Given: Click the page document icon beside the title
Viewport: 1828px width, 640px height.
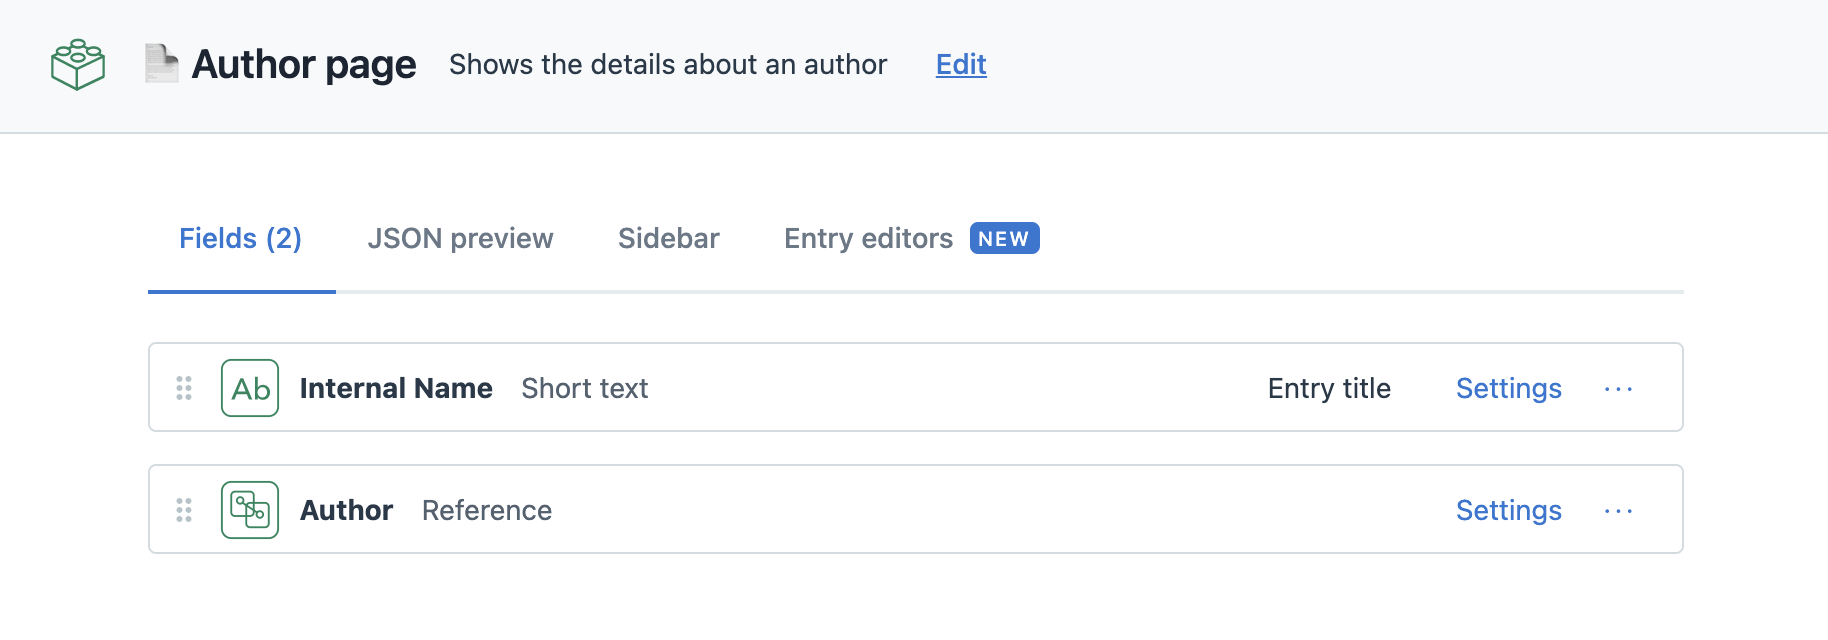Looking at the screenshot, I should coord(161,63).
